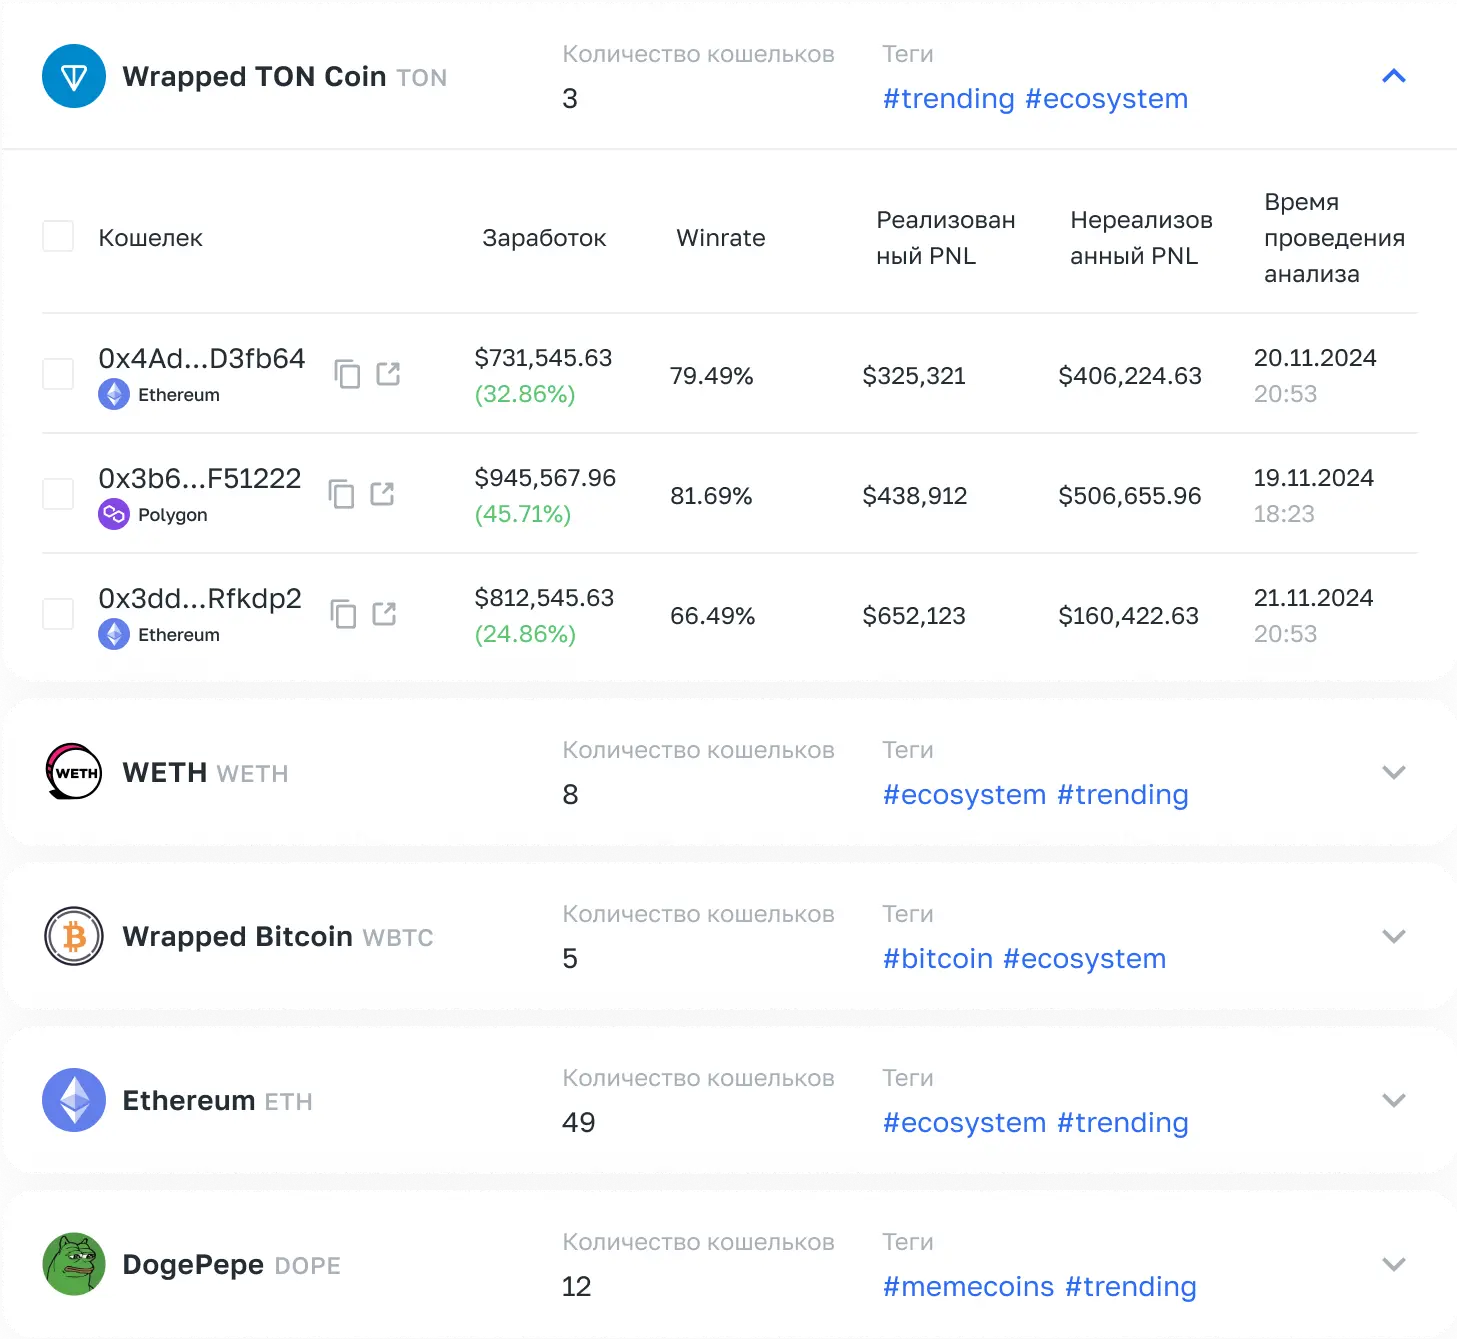Image resolution: width=1457 pixels, height=1339 pixels.
Task: Check the 0x4Ad...D3fb64 wallet checkbox
Action: pyautogui.click(x=58, y=374)
